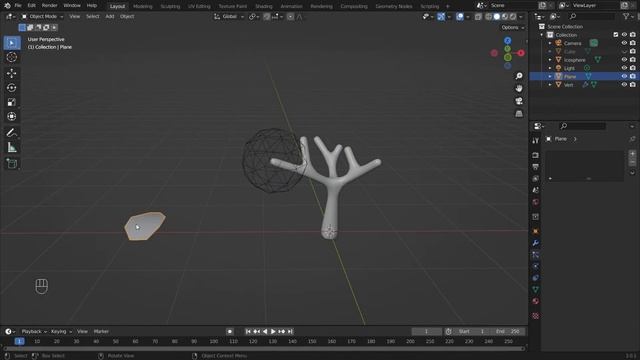Open the Texture properties checker tab

click(536, 316)
